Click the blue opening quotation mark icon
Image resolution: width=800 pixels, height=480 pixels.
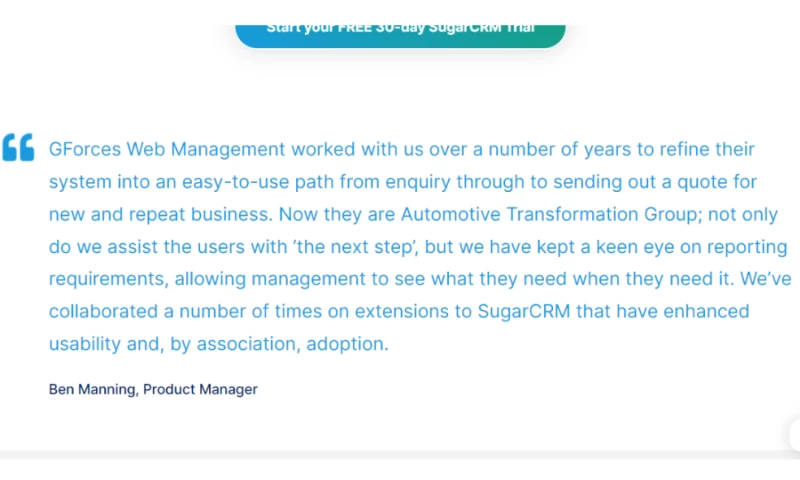[18, 147]
